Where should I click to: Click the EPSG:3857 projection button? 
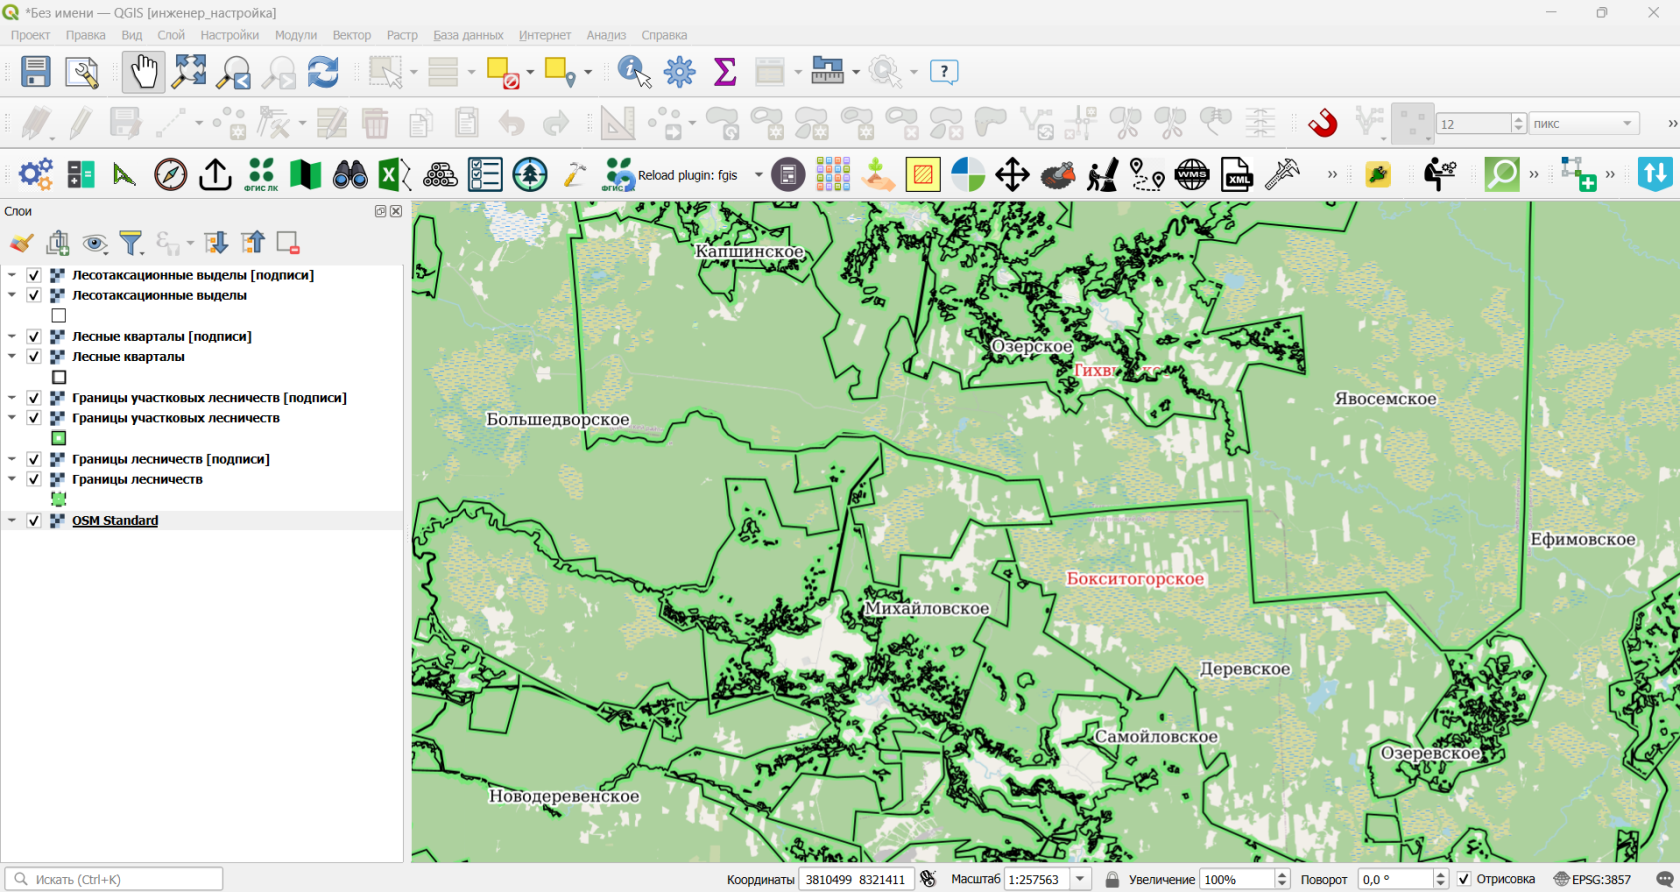(1592, 879)
